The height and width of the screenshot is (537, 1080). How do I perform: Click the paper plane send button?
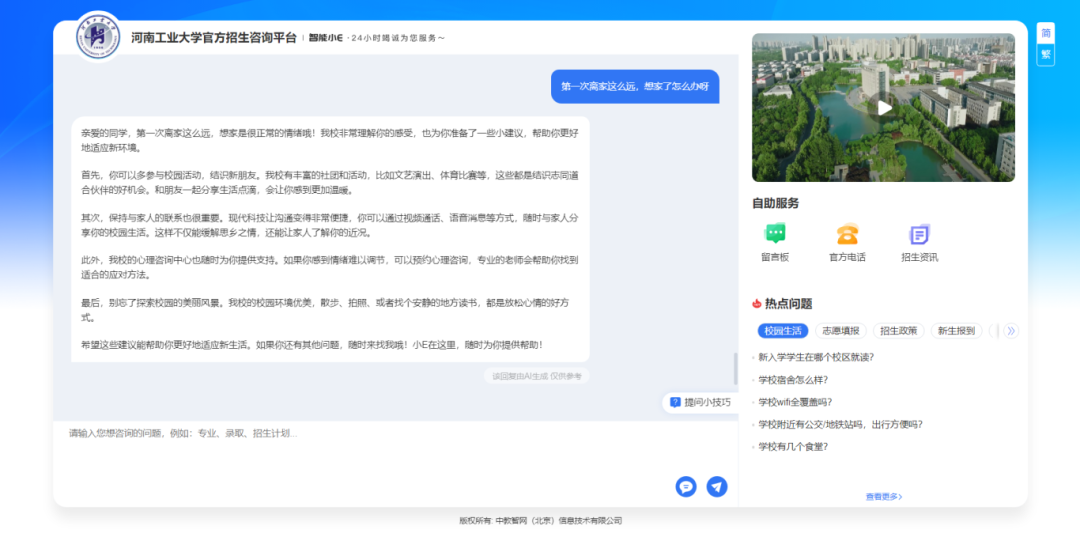(717, 486)
